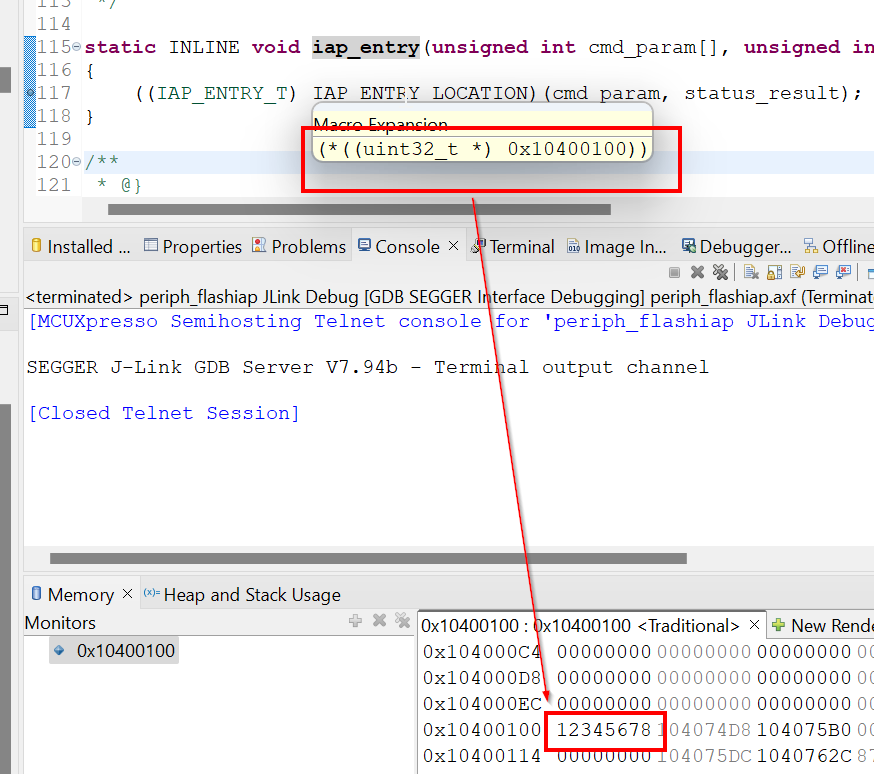The height and width of the screenshot is (774, 874).
Task: Click the Terminate (stop) console icon
Action: (x=674, y=272)
